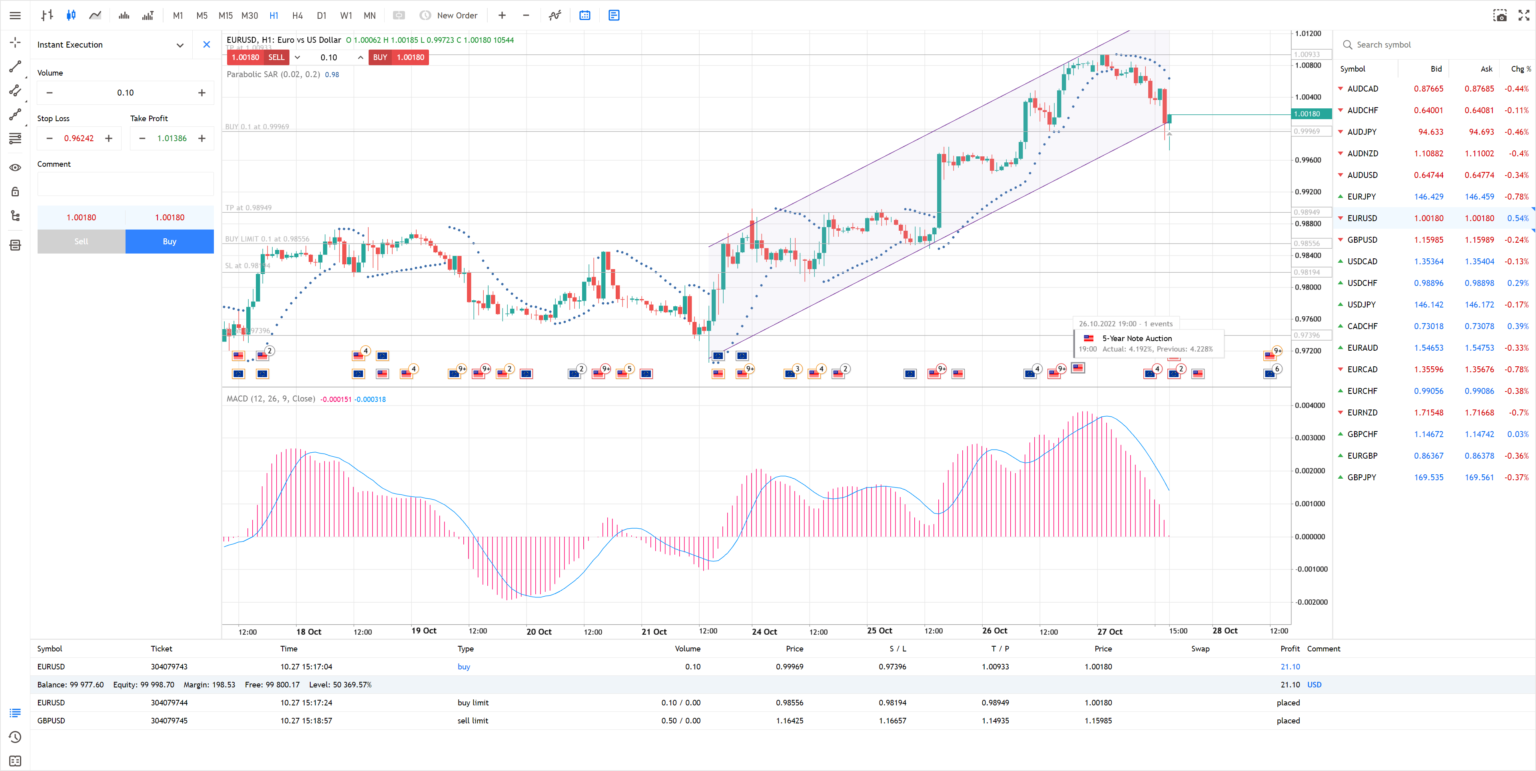The width and height of the screenshot is (1536, 771).
Task: Toggle fullscreen mode icon top right
Action: click(x=1525, y=14)
